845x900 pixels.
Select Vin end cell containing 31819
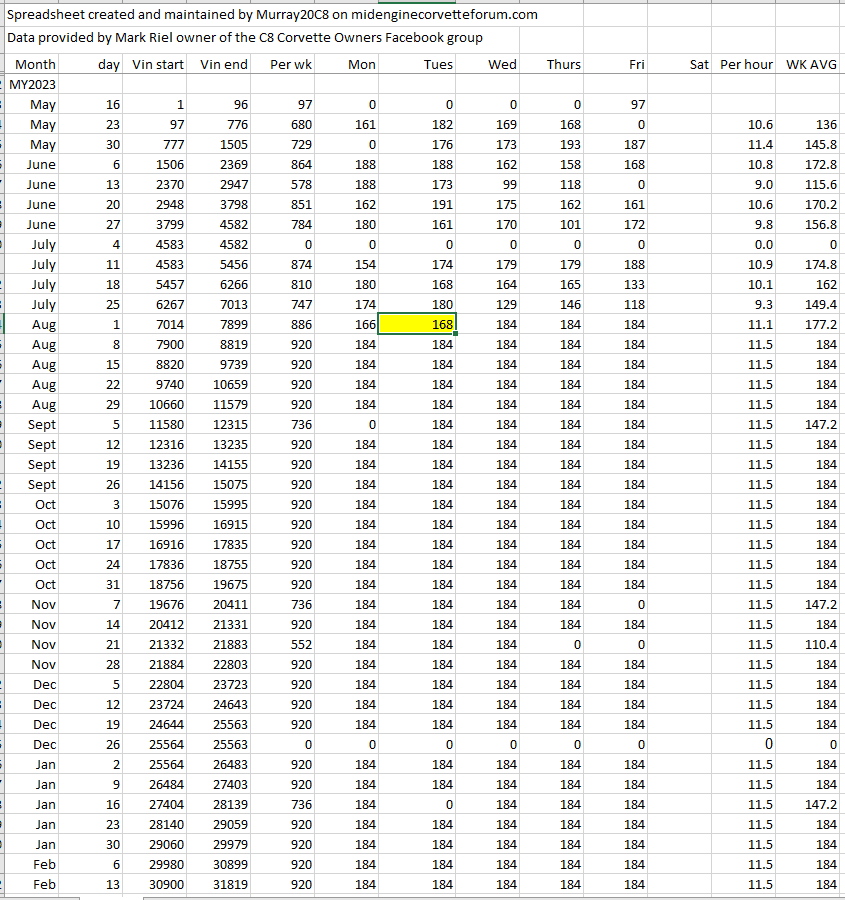click(224, 884)
